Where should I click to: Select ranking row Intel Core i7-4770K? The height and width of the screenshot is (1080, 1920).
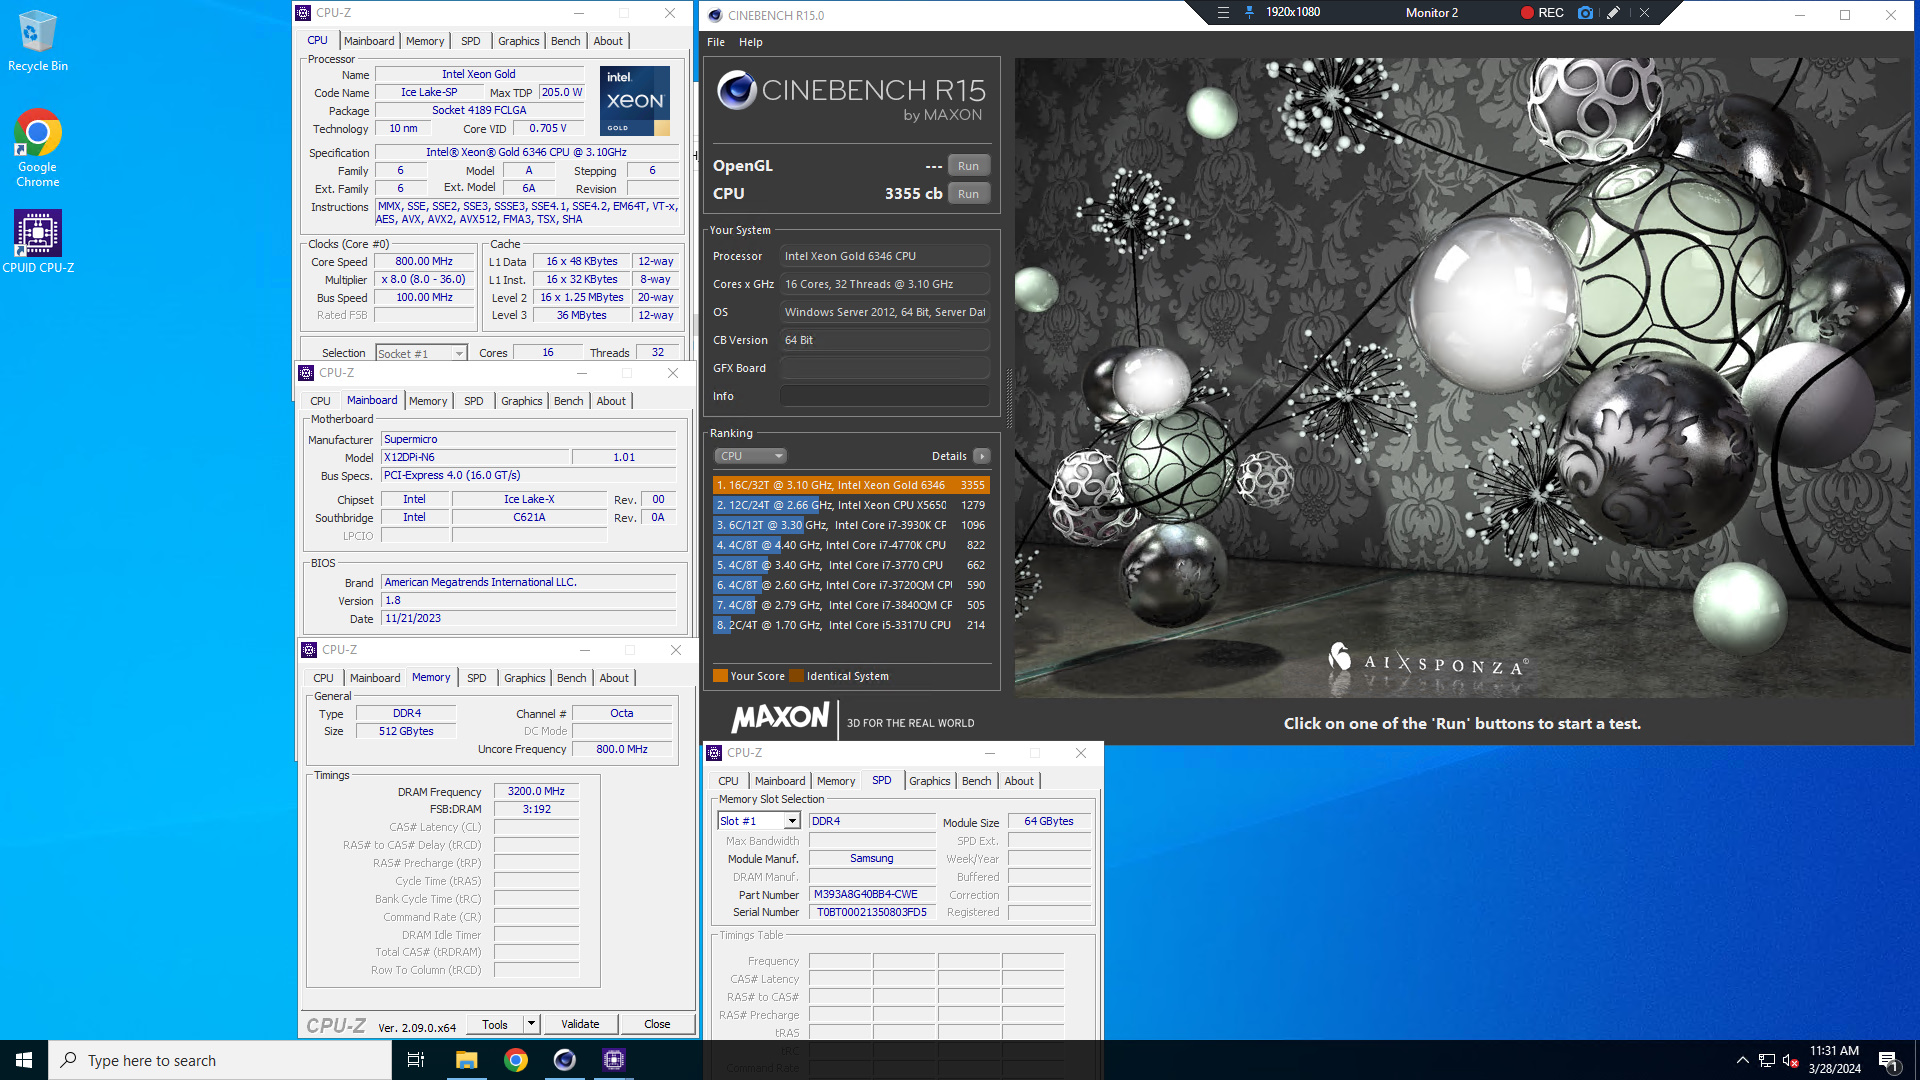click(851, 545)
